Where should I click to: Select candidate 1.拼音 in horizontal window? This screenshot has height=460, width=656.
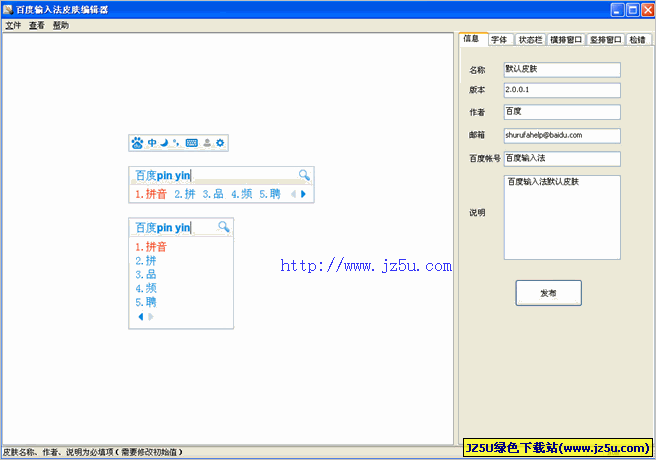(x=151, y=194)
